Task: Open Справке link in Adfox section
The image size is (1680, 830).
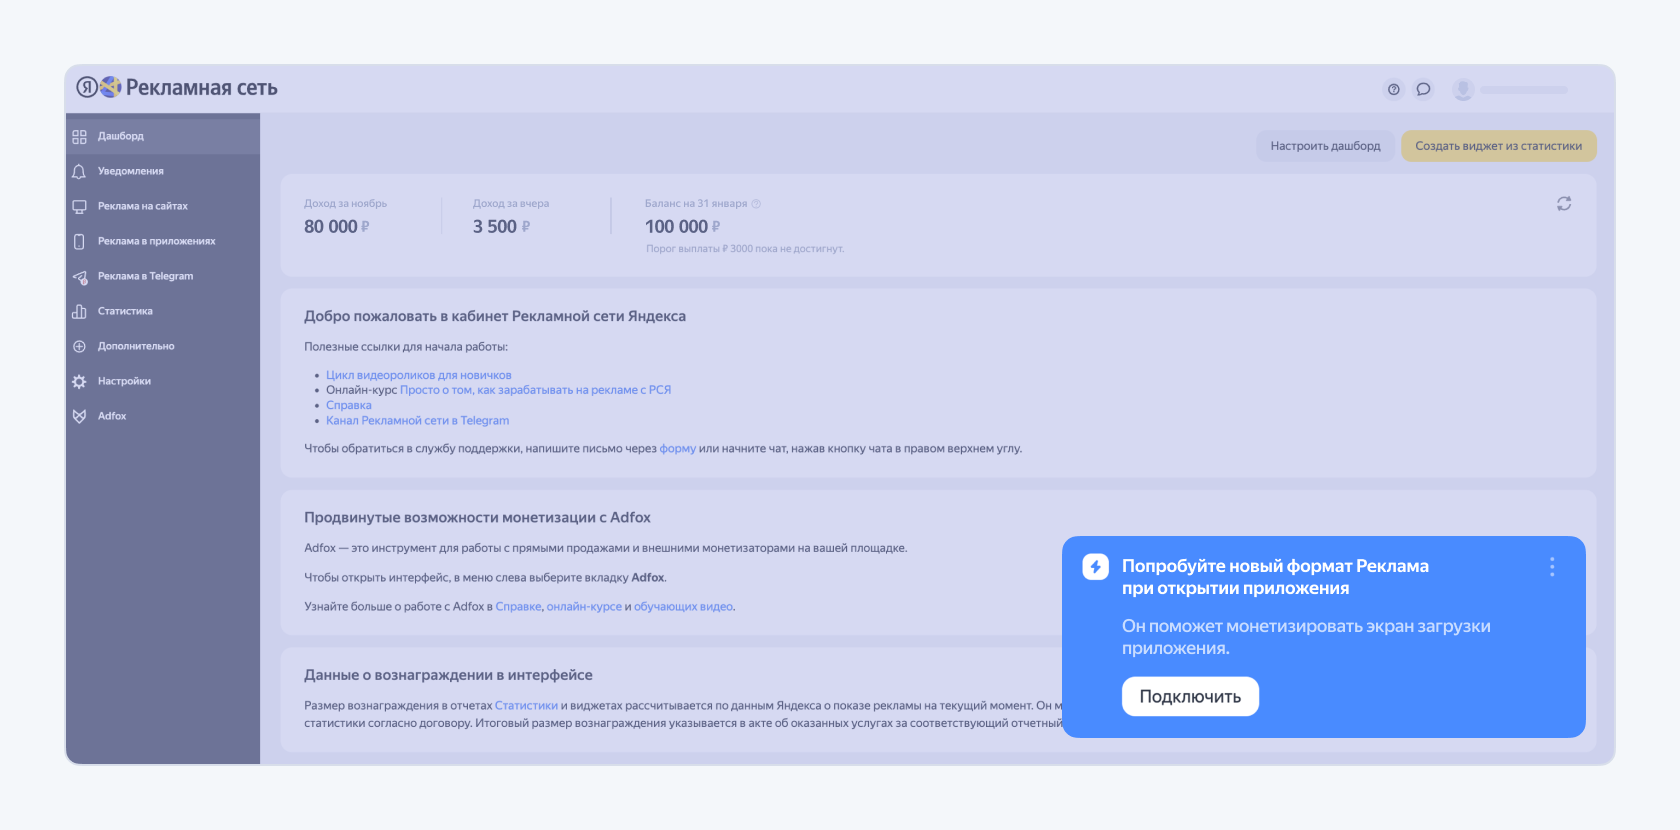Action: (x=518, y=606)
